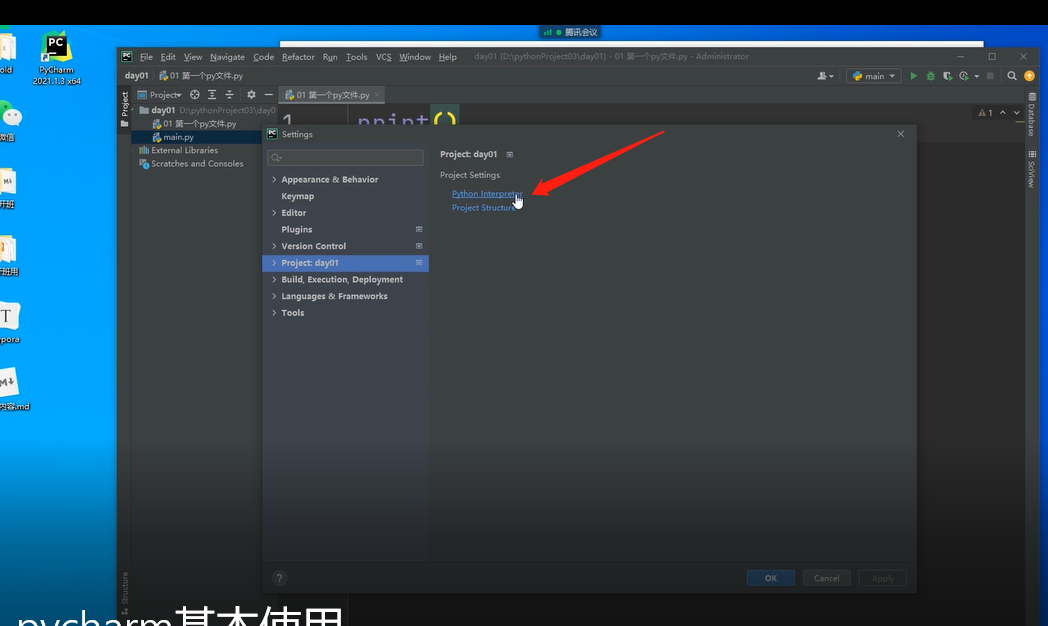Open the dropdown arrow next to profiler icon
Viewport: 1048px width, 626px height.
coord(976,76)
